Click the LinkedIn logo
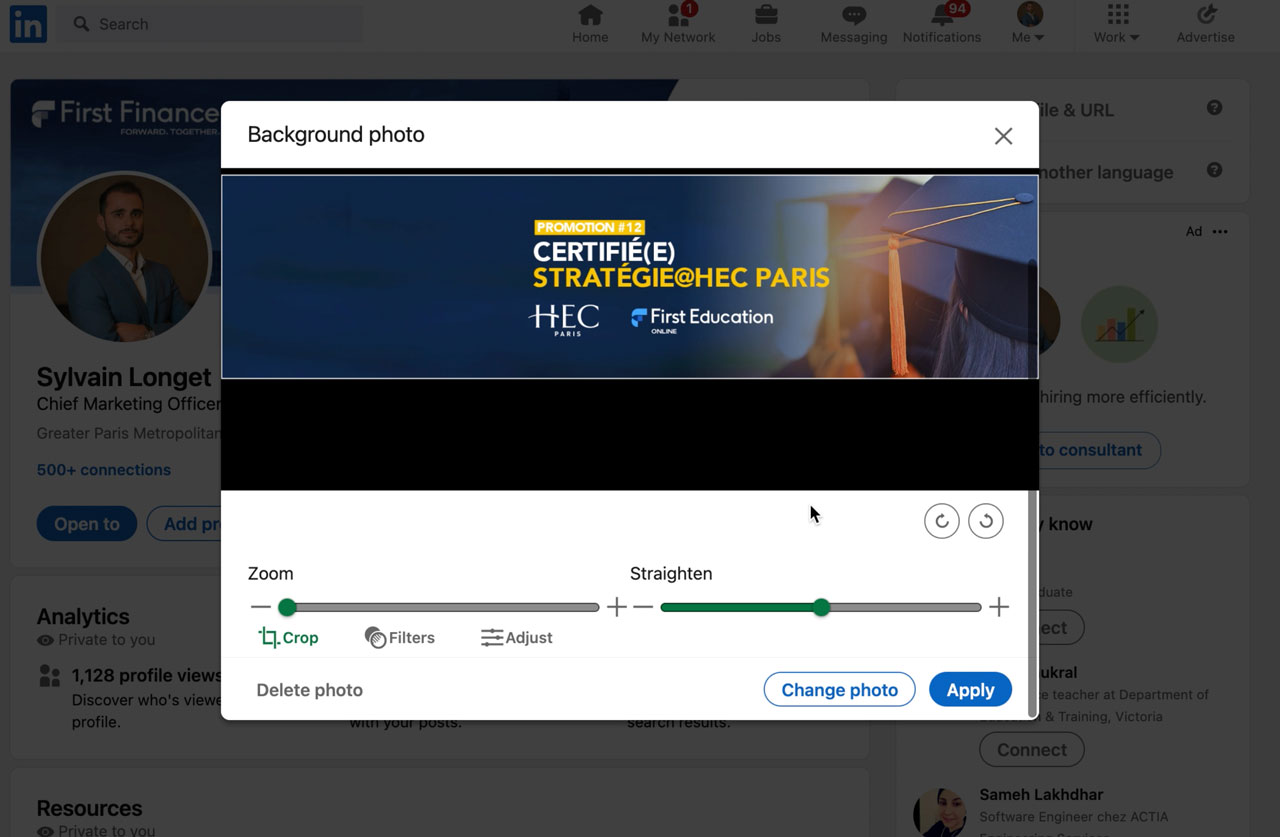The width and height of the screenshot is (1280, 837). [x=28, y=24]
